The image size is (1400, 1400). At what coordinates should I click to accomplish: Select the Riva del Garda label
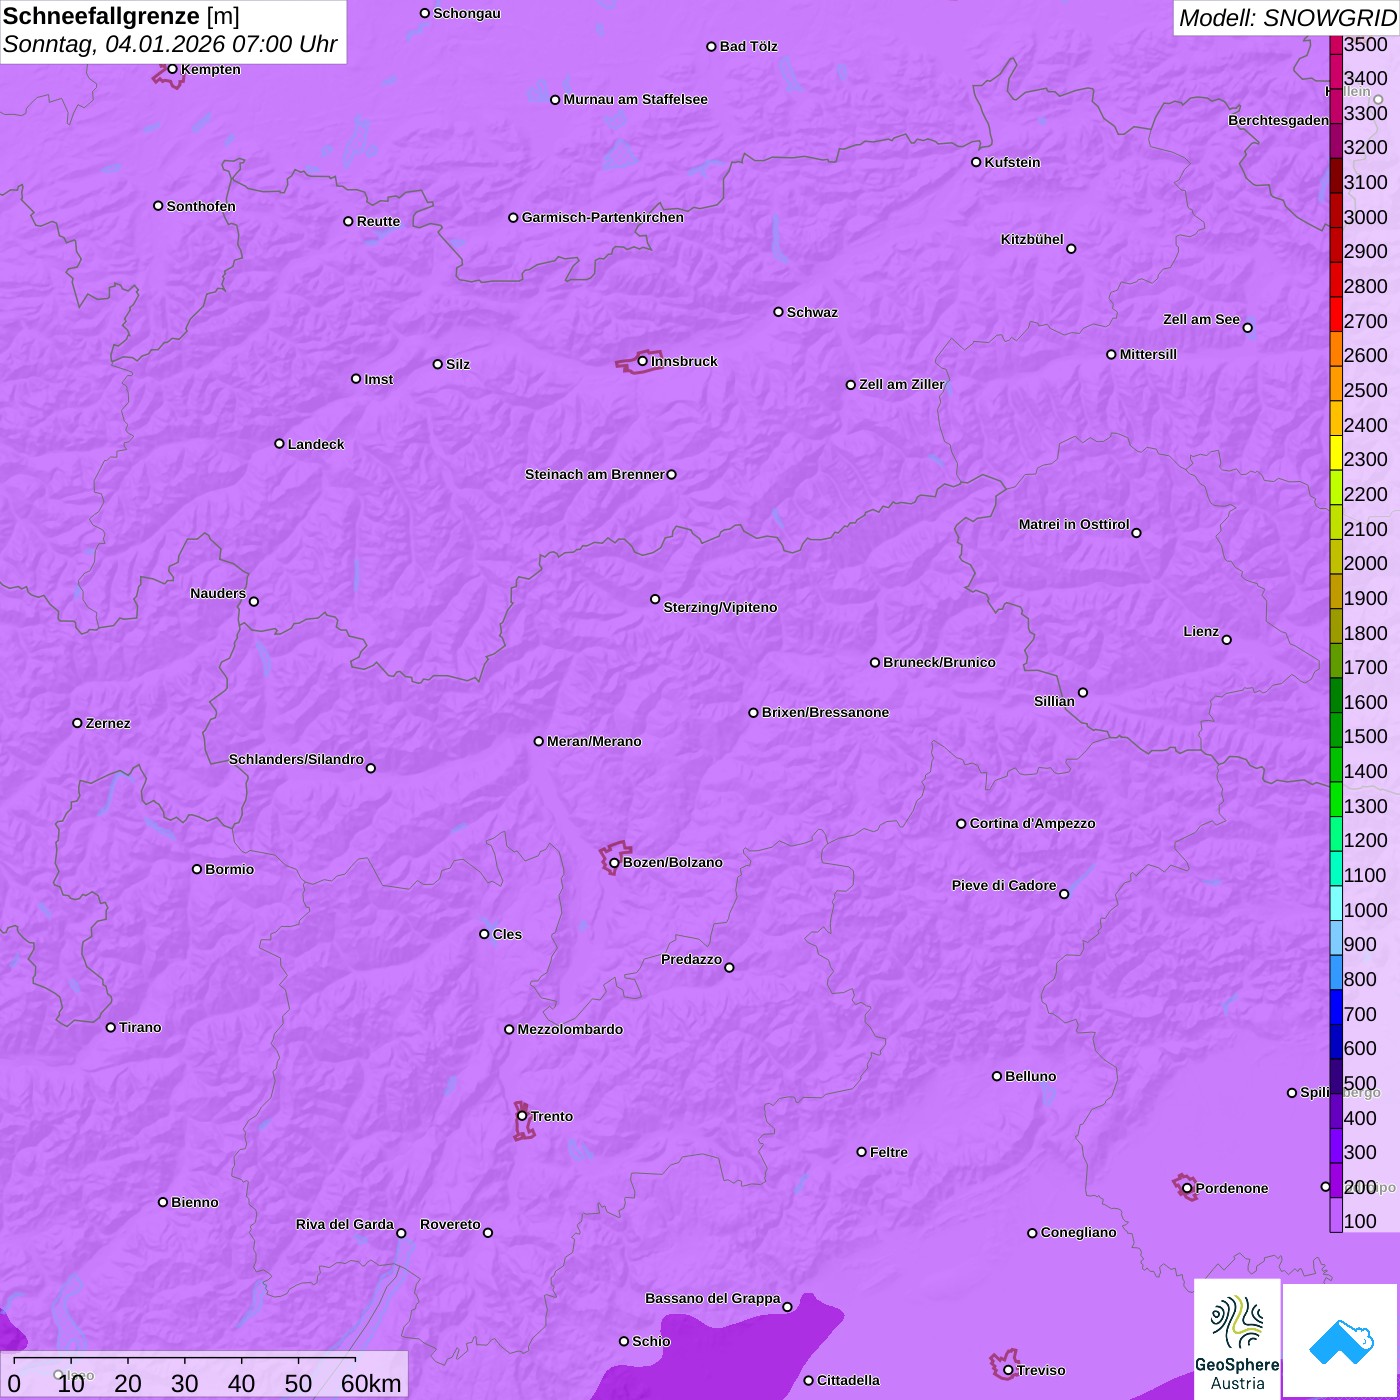[345, 1224]
